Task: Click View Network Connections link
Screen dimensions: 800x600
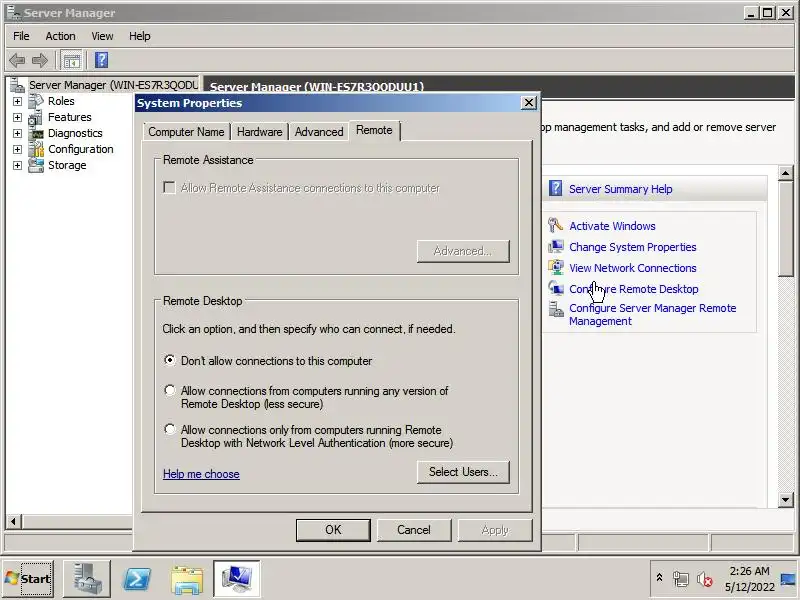Action: coord(633,267)
